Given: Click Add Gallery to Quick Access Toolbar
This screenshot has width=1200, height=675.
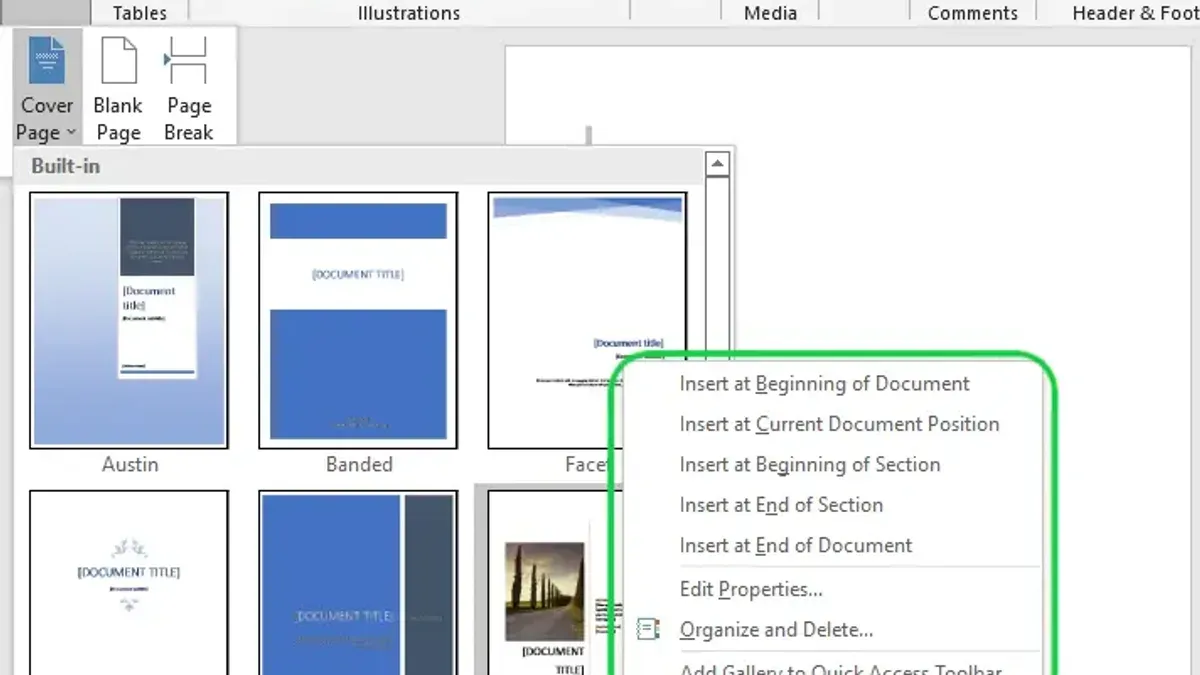Looking at the screenshot, I should click(840, 667).
